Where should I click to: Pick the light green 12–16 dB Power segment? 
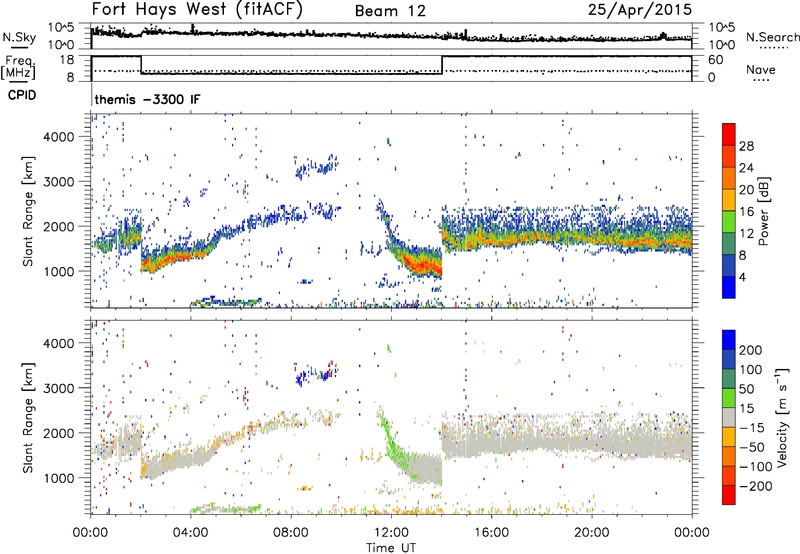click(x=729, y=221)
